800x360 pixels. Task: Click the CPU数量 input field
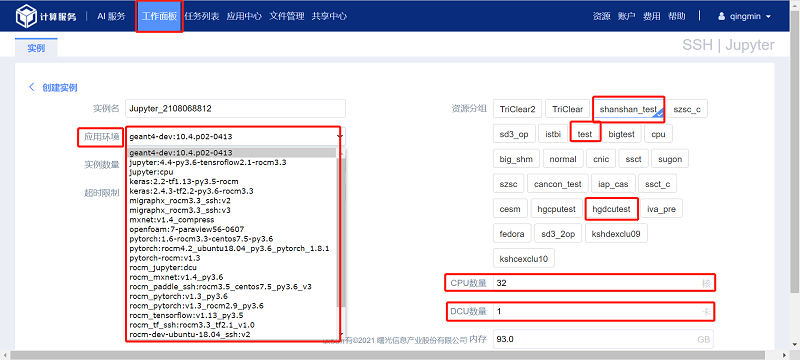click(603, 283)
